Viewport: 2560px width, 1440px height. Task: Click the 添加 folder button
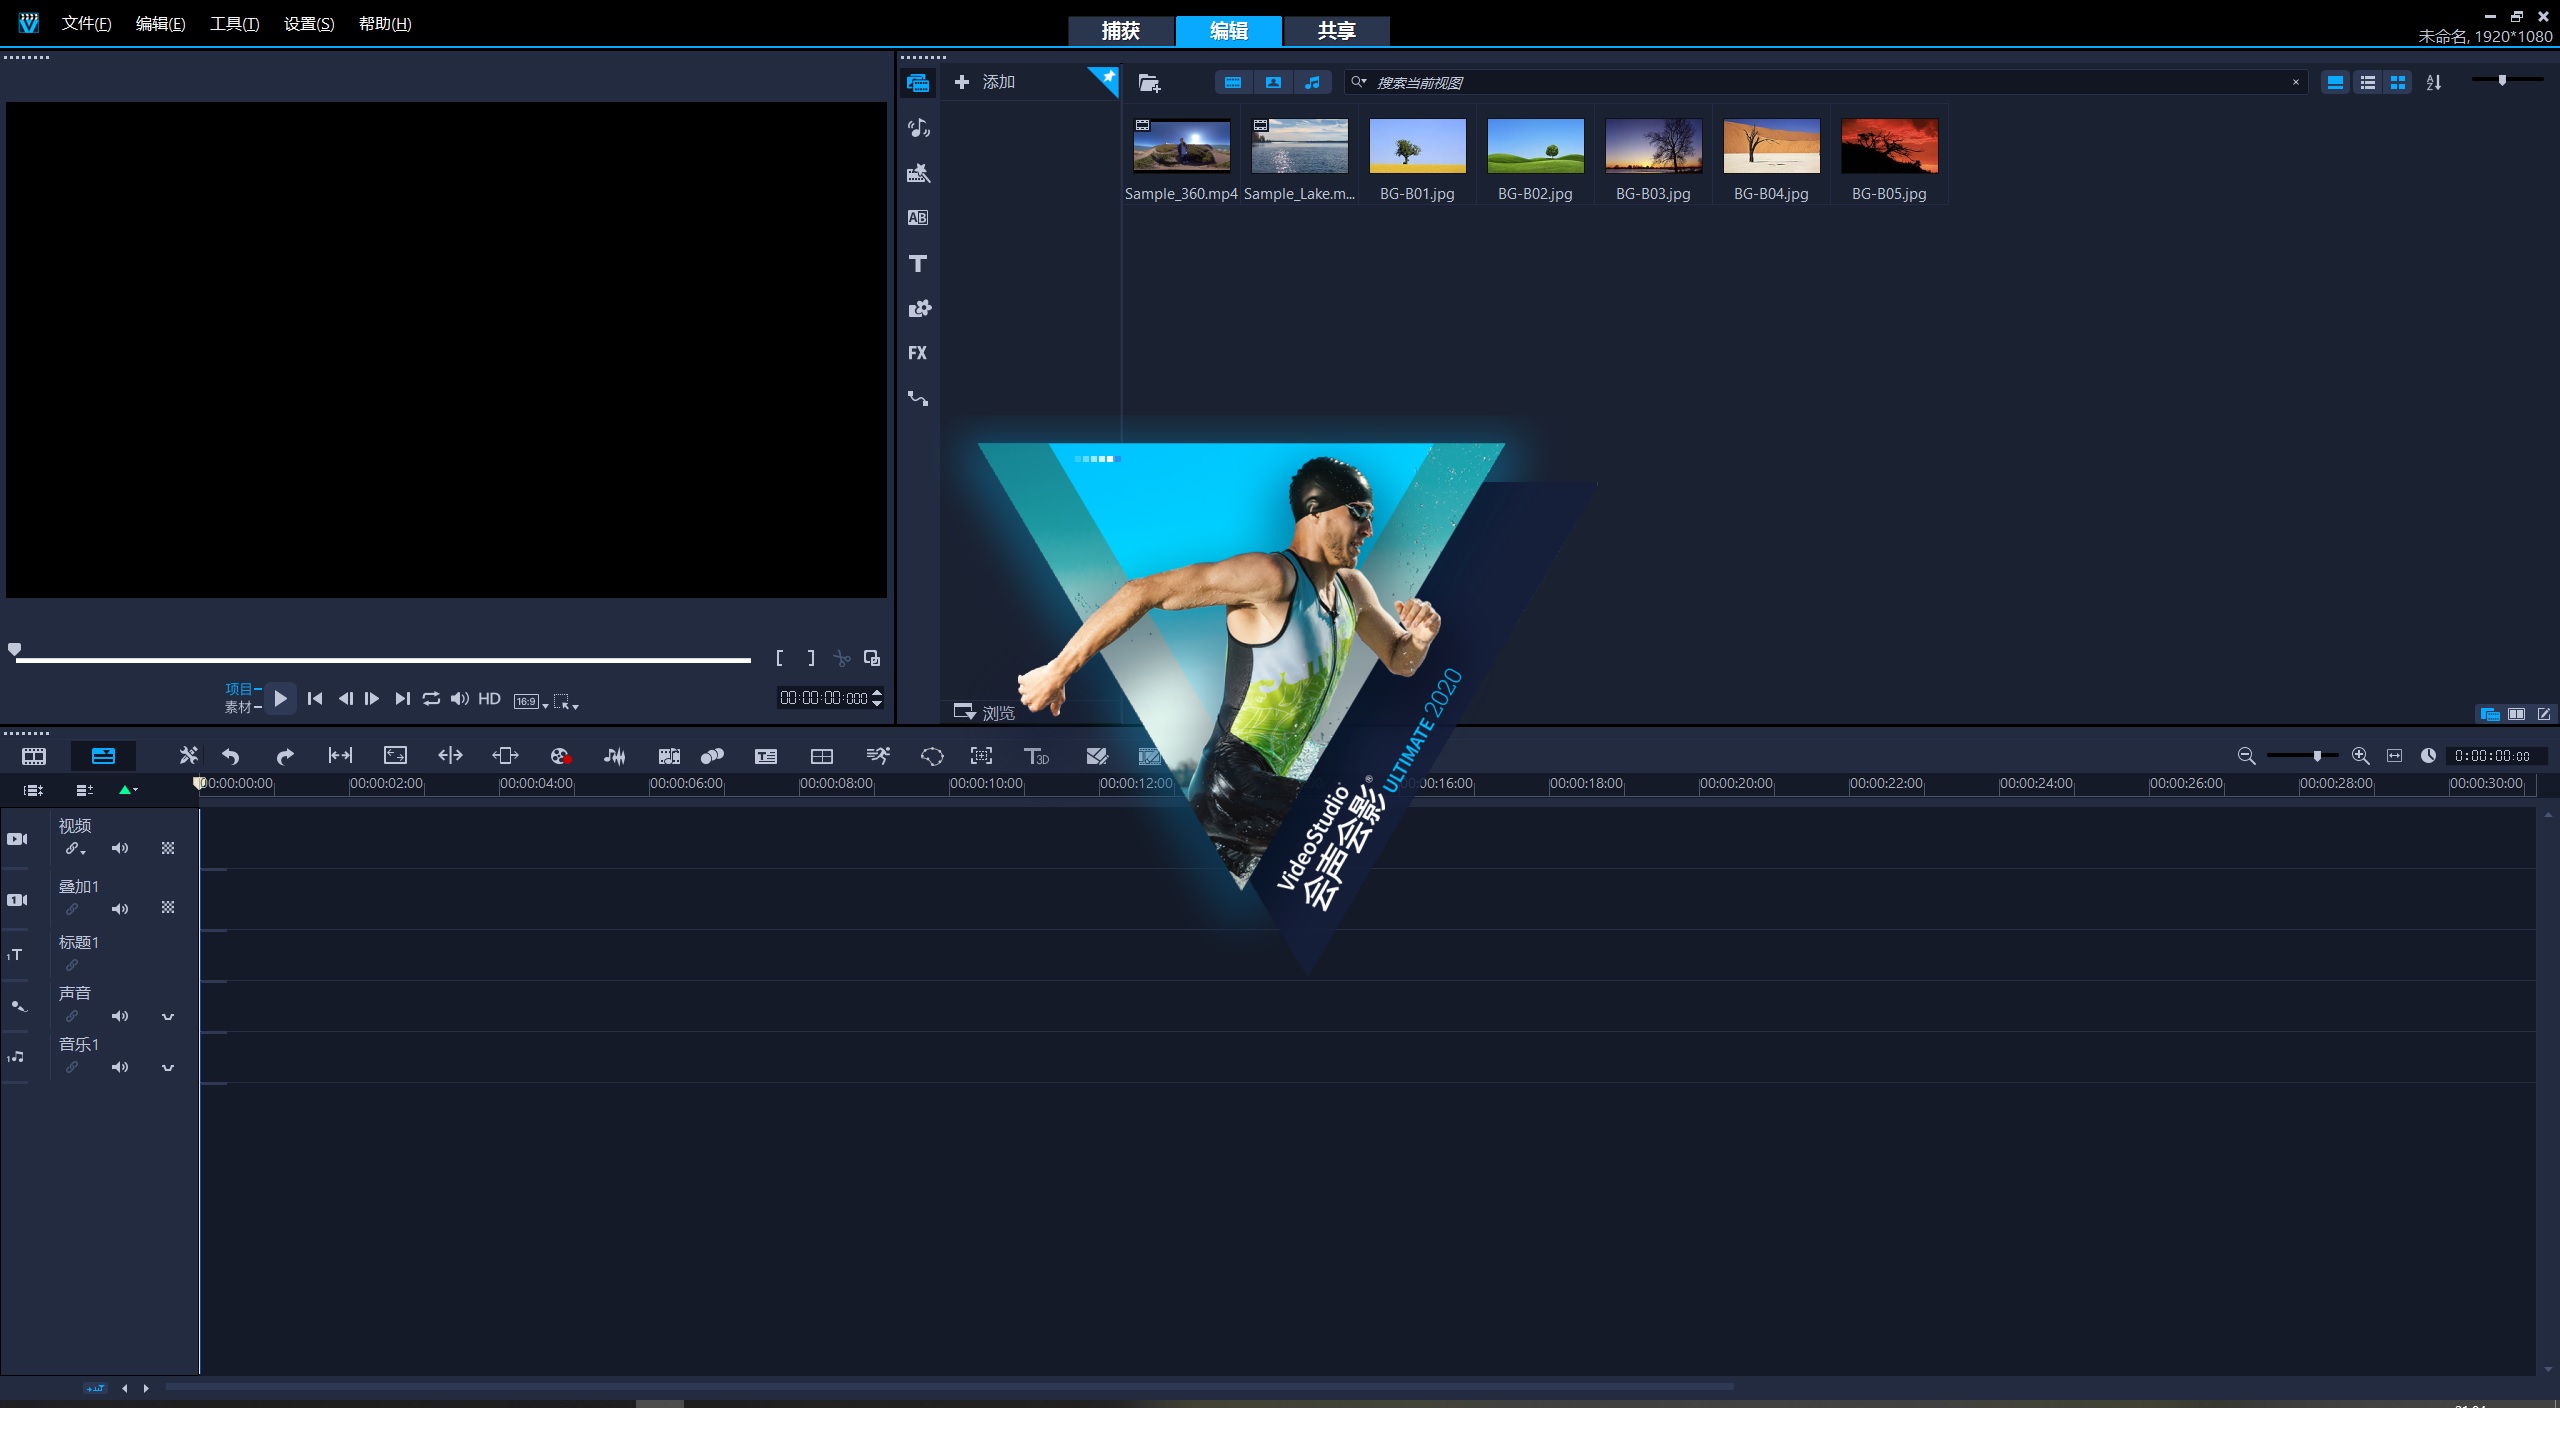click(985, 82)
